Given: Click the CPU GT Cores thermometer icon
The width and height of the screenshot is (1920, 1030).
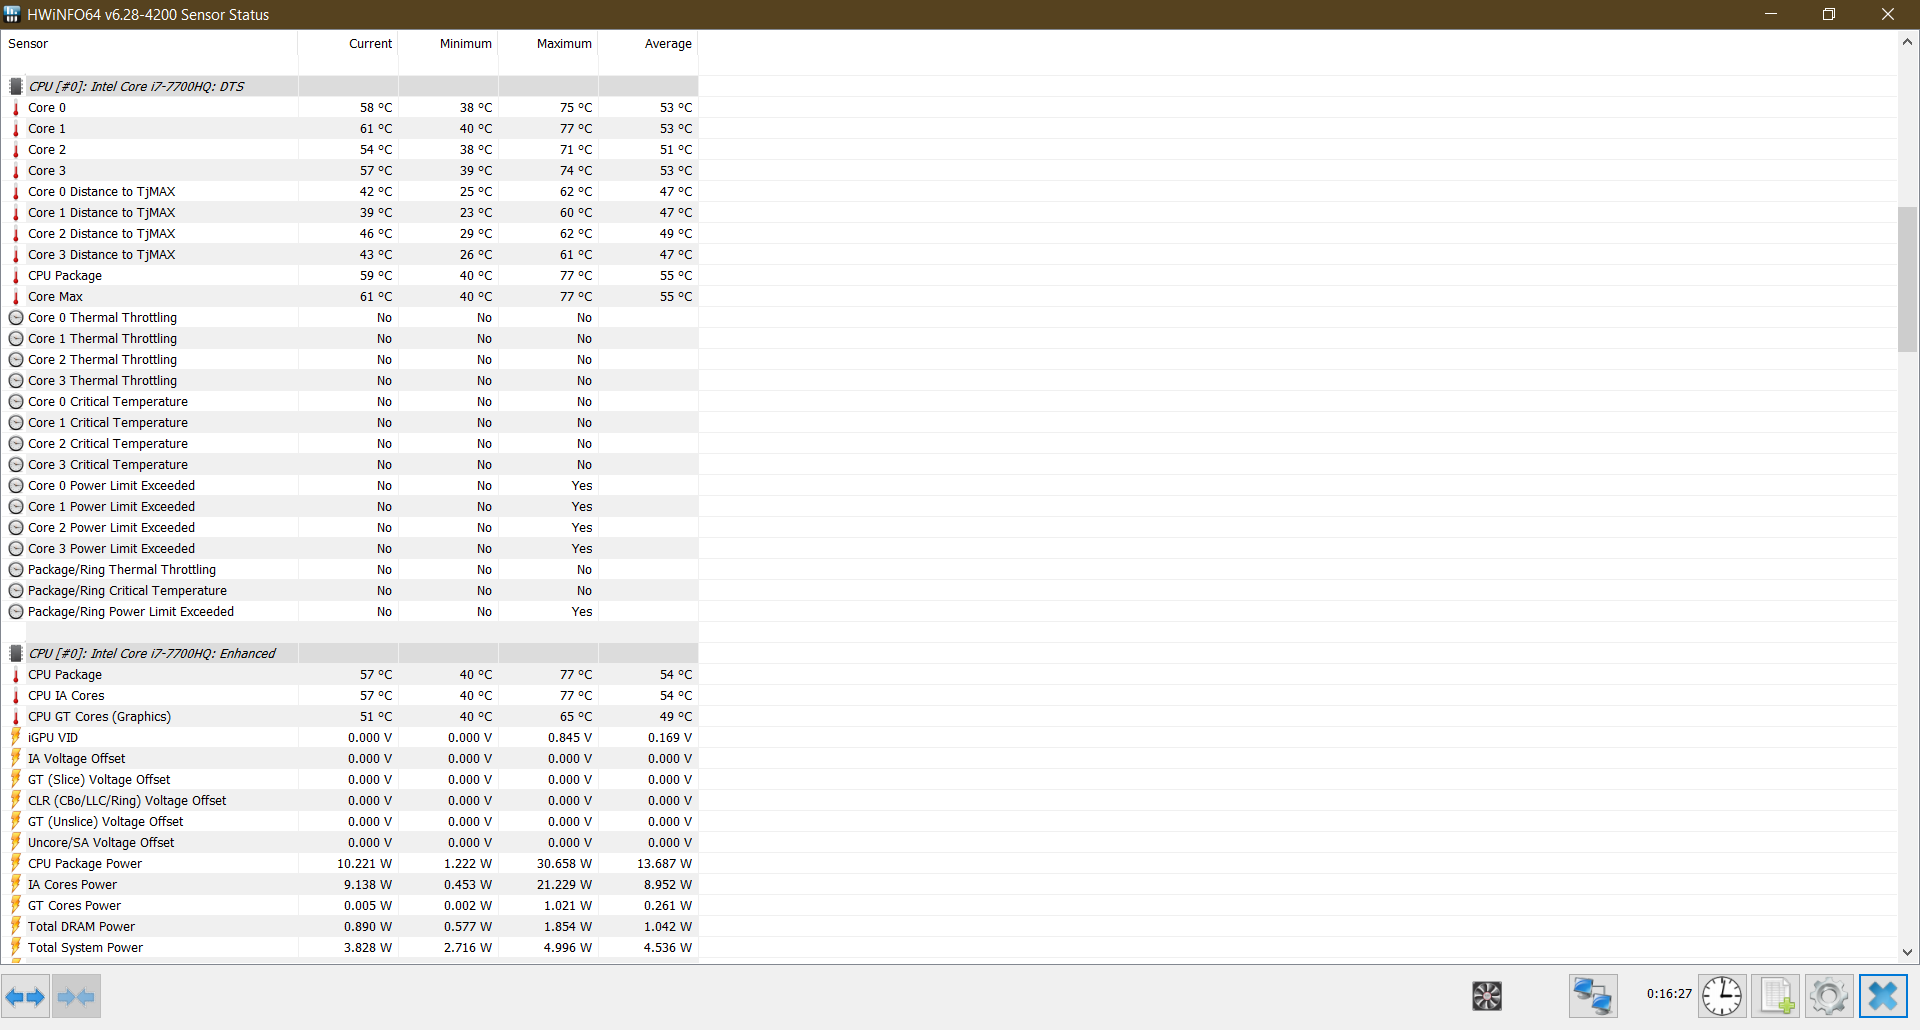Looking at the screenshot, I should point(16,717).
